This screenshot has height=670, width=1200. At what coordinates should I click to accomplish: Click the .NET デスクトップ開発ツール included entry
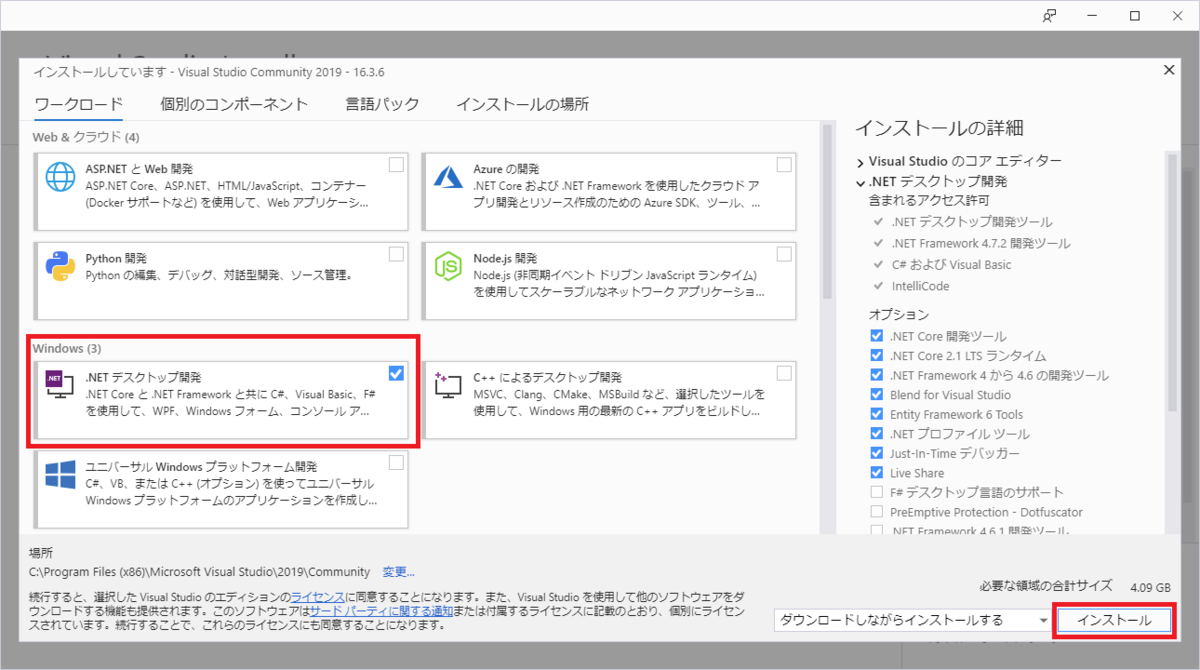click(971, 222)
